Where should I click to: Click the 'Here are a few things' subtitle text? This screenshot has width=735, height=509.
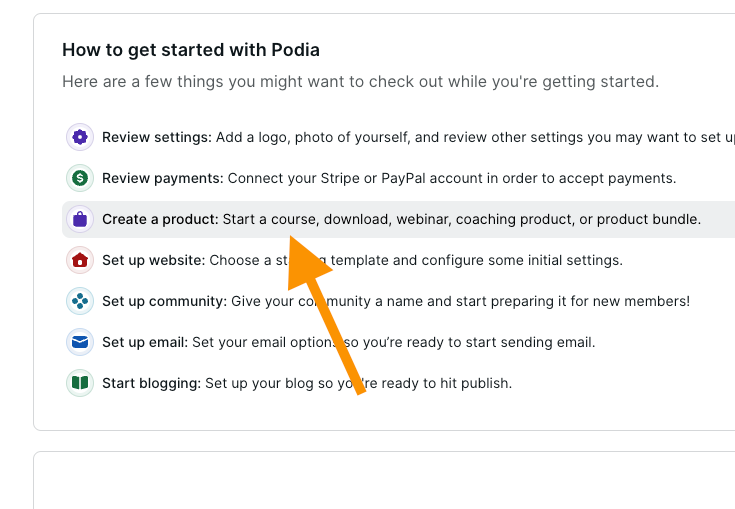click(360, 82)
